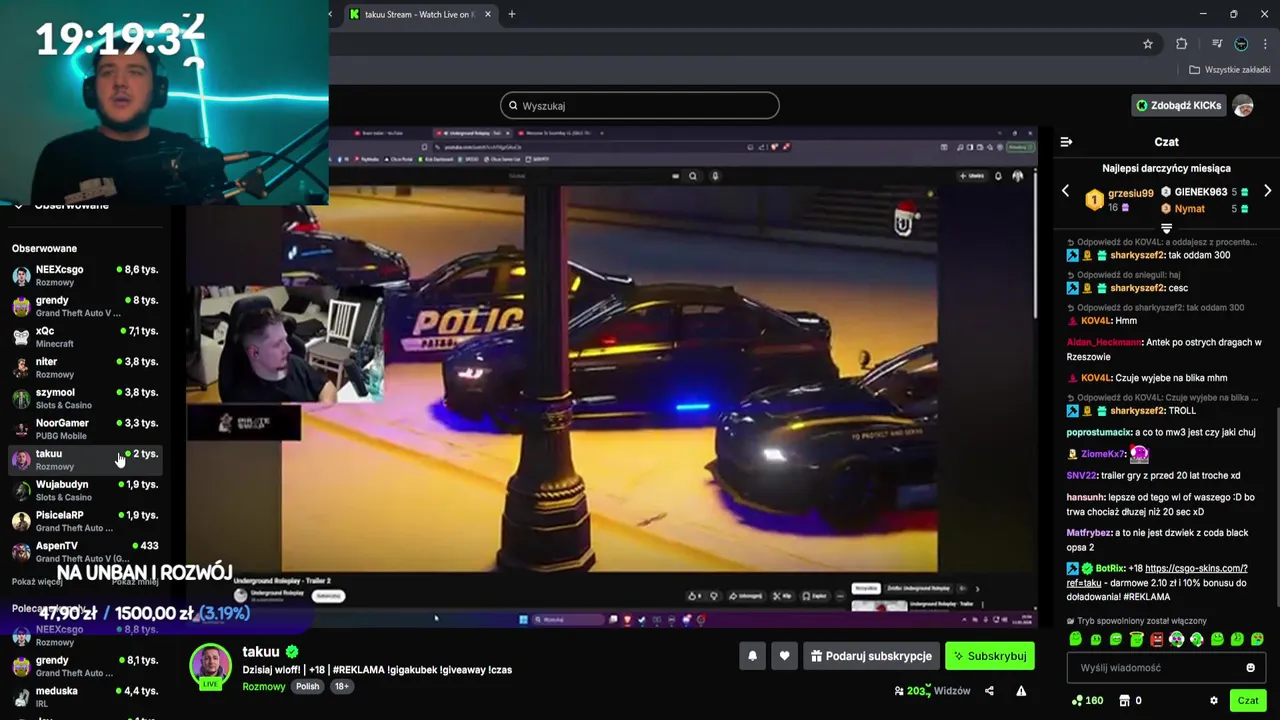Screen dimensions: 1280x720
Task: Click username Nymat in leaderboard
Action: pyautogui.click(x=1189, y=209)
